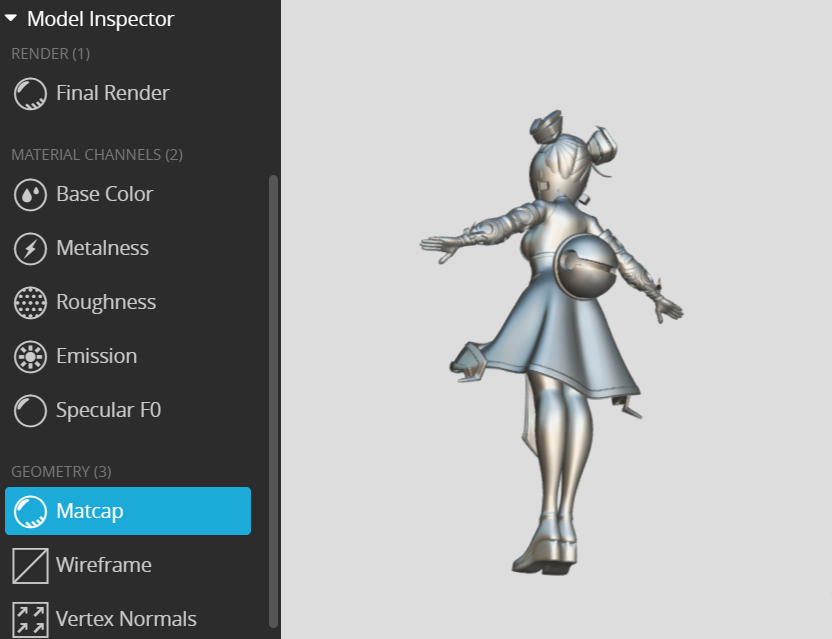The image size is (832, 639).
Task: Click the Matcap sphere icon
Action: pos(30,512)
